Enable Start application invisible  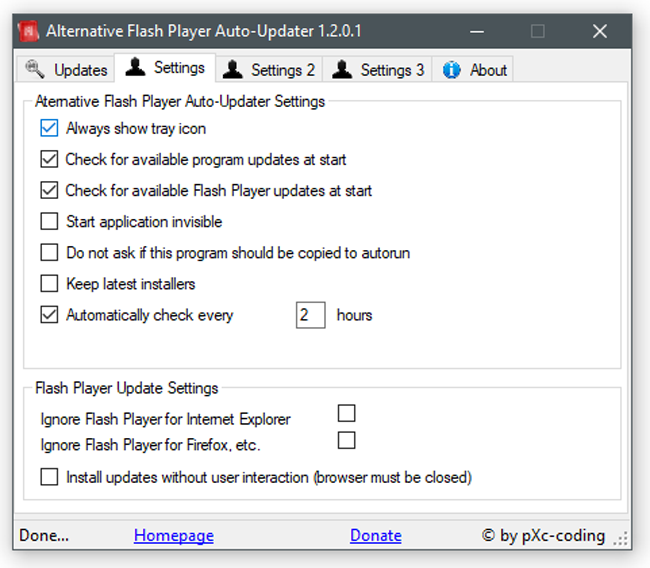tap(49, 221)
